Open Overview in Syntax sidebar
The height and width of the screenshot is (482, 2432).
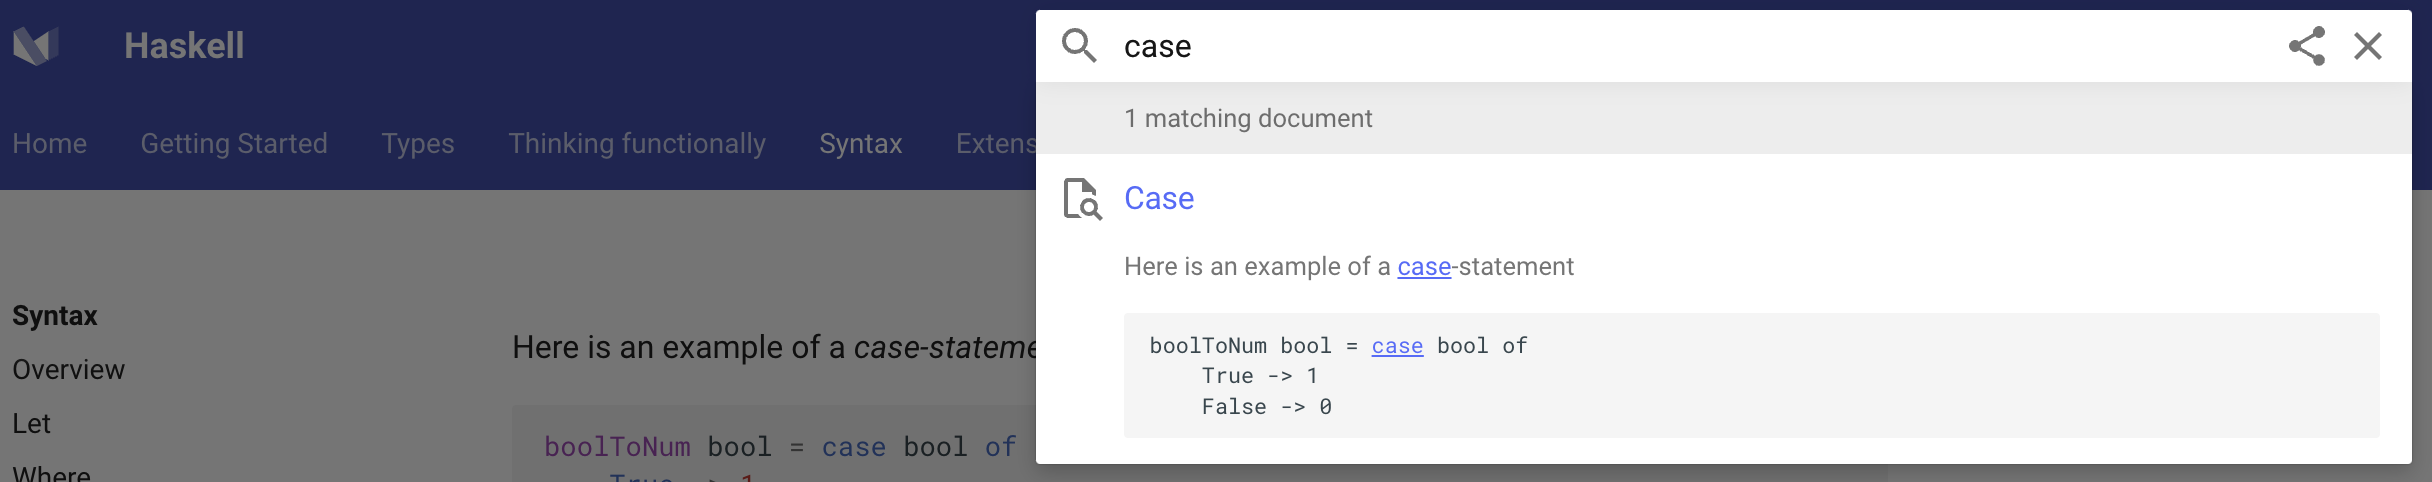click(x=69, y=370)
